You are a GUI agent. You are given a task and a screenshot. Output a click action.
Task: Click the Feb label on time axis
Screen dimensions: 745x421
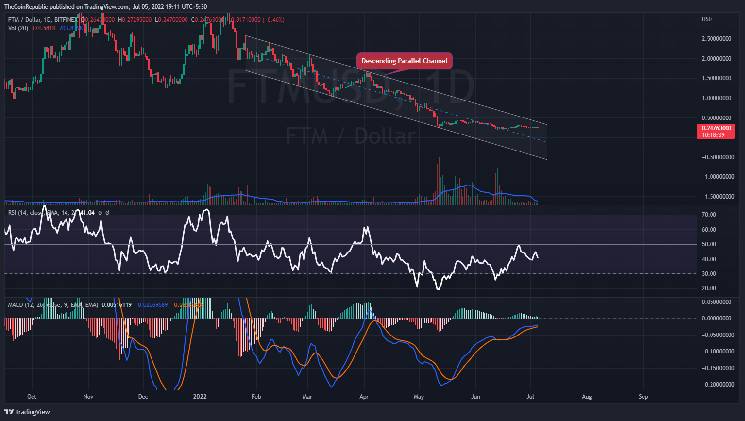tap(256, 397)
